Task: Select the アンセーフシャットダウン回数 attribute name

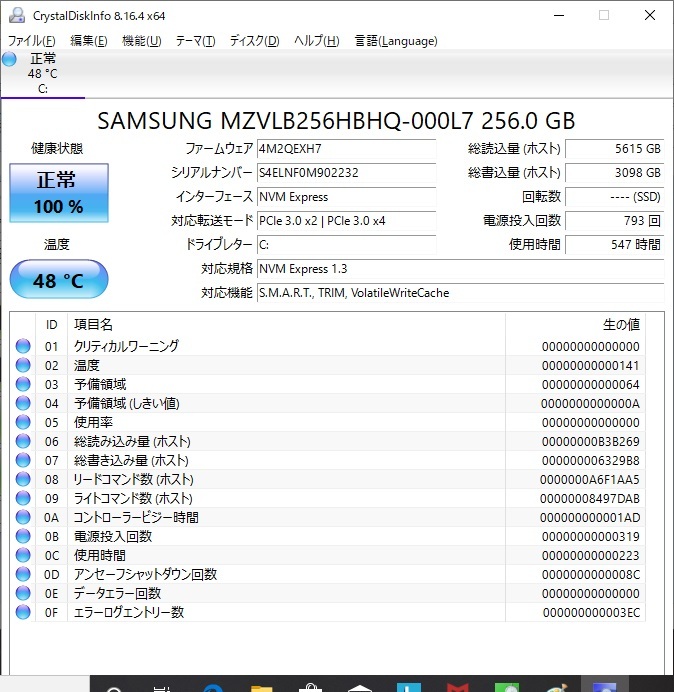Action: click(x=145, y=574)
